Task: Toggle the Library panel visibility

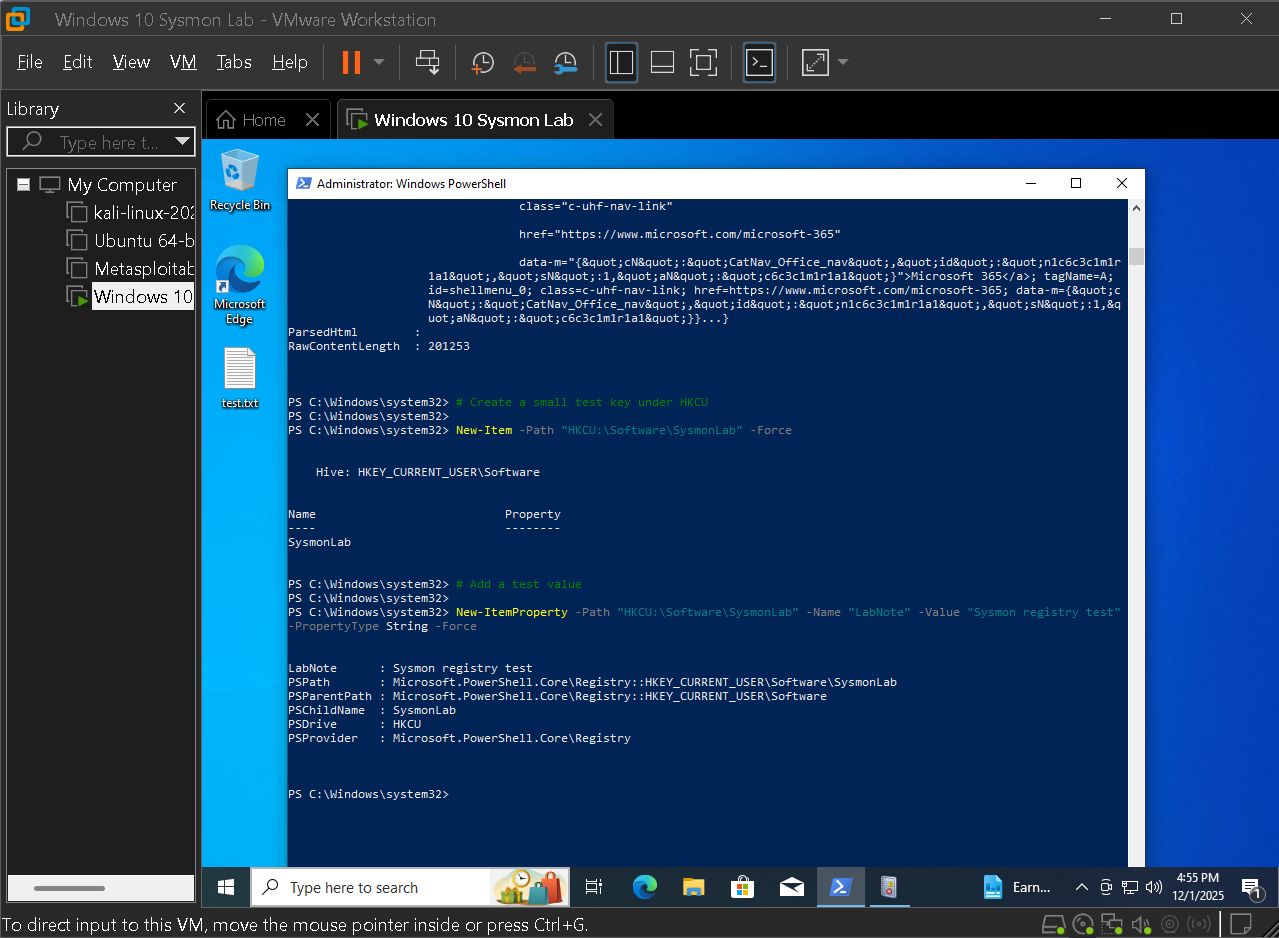Action: click(x=621, y=62)
